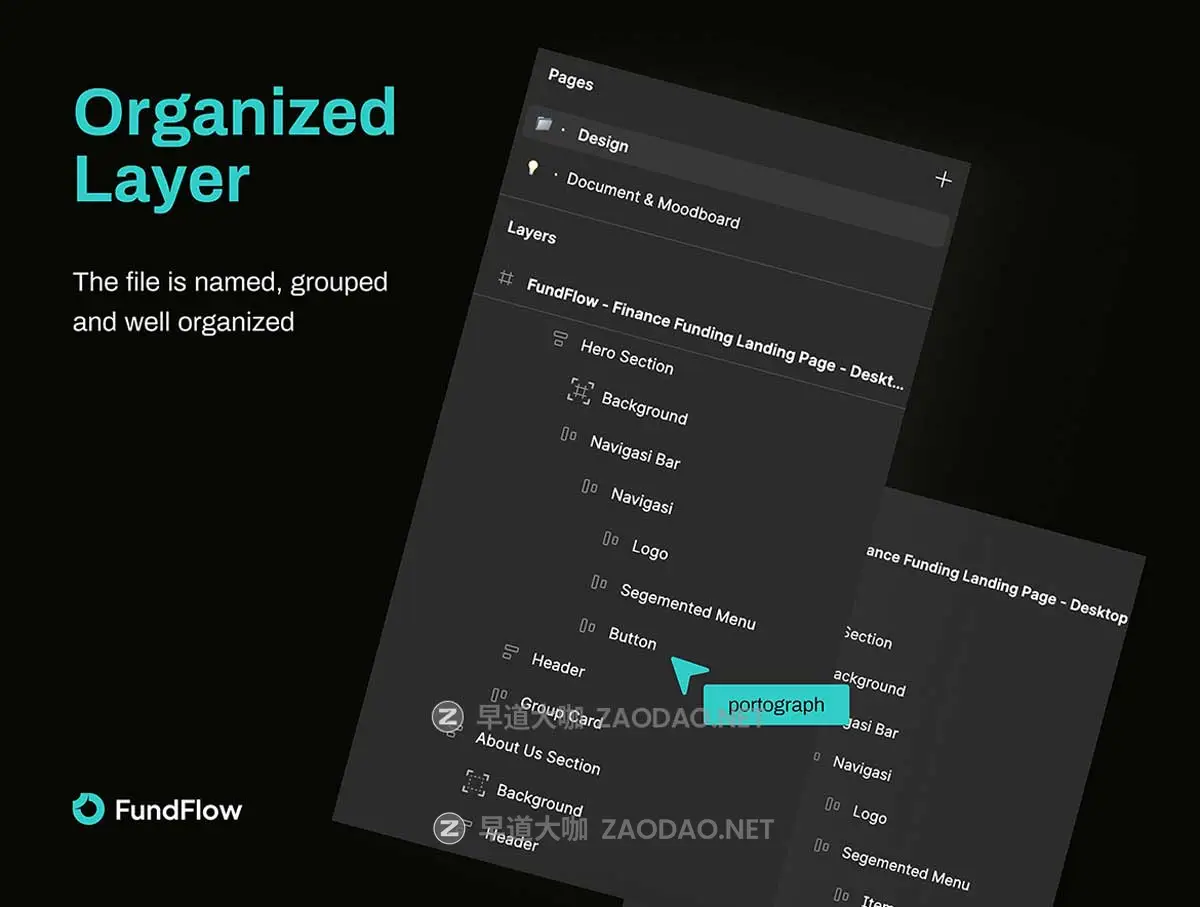This screenshot has width=1200, height=907.
Task: Switch to the Layers panel header
Action: 531,236
